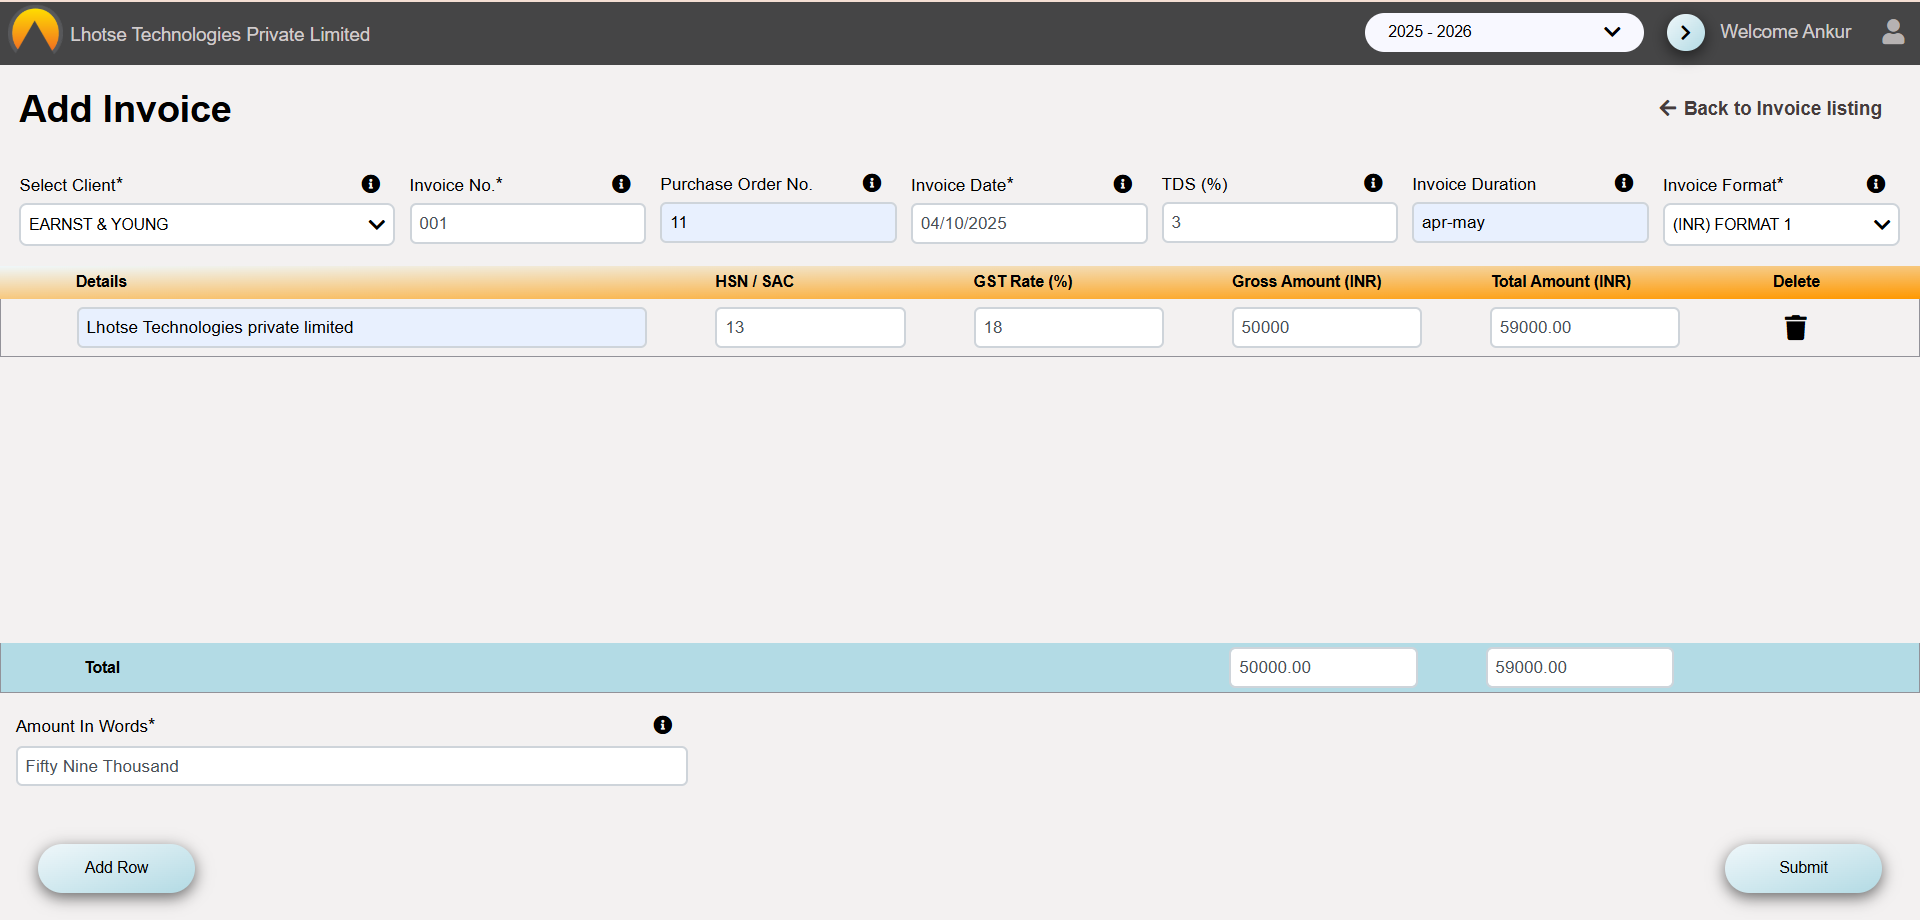Click the Details column header
The image size is (1920, 920).
pyautogui.click(x=101, y=281)
